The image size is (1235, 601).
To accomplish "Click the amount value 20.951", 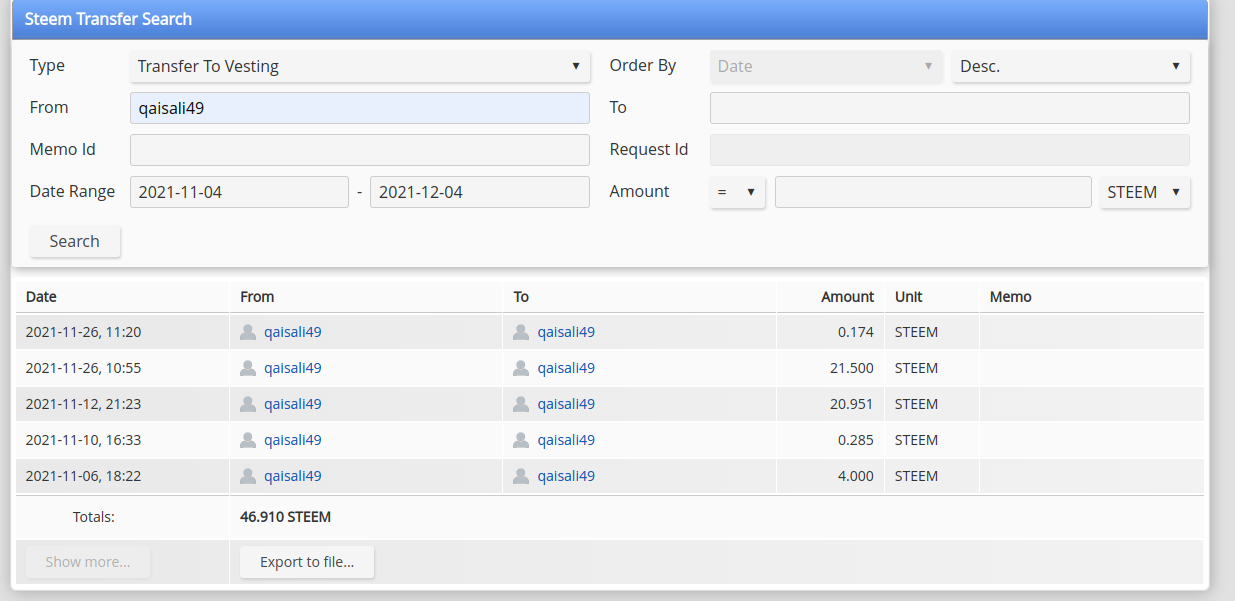I will coord(852,404).
